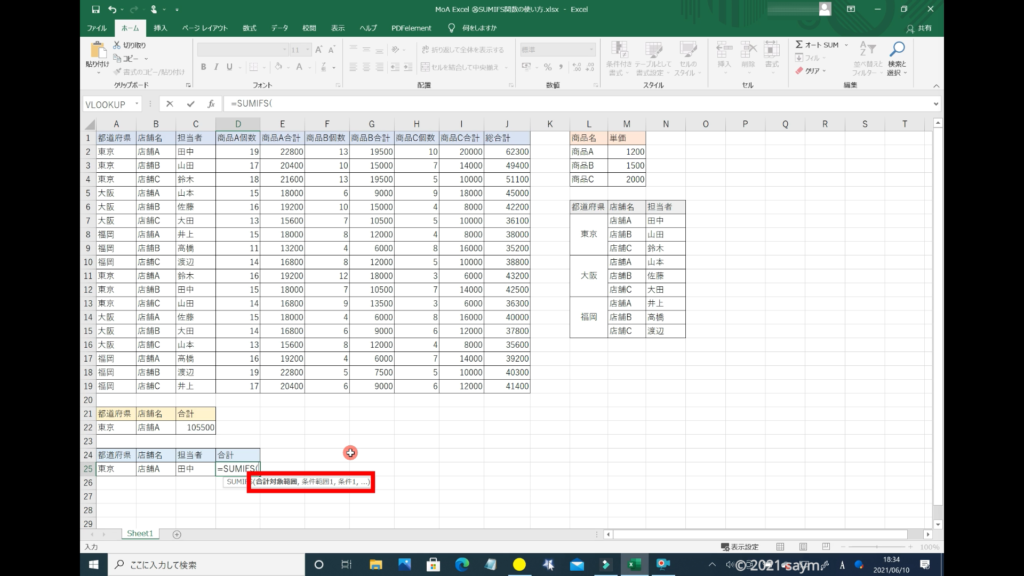
Task: Add a new sheet with plus icon
Action: (177, 534)
